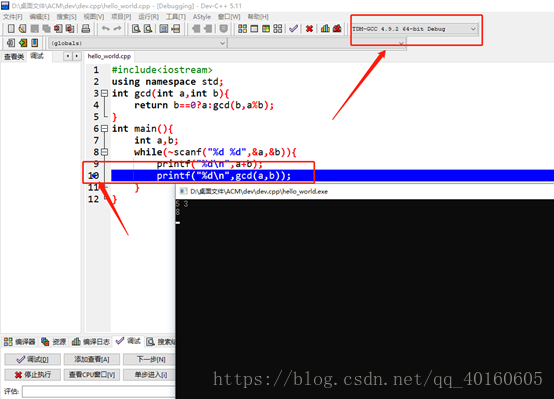The image size is (554, 399).
Task: Open the Find tool icon
Action: [136, 29]
